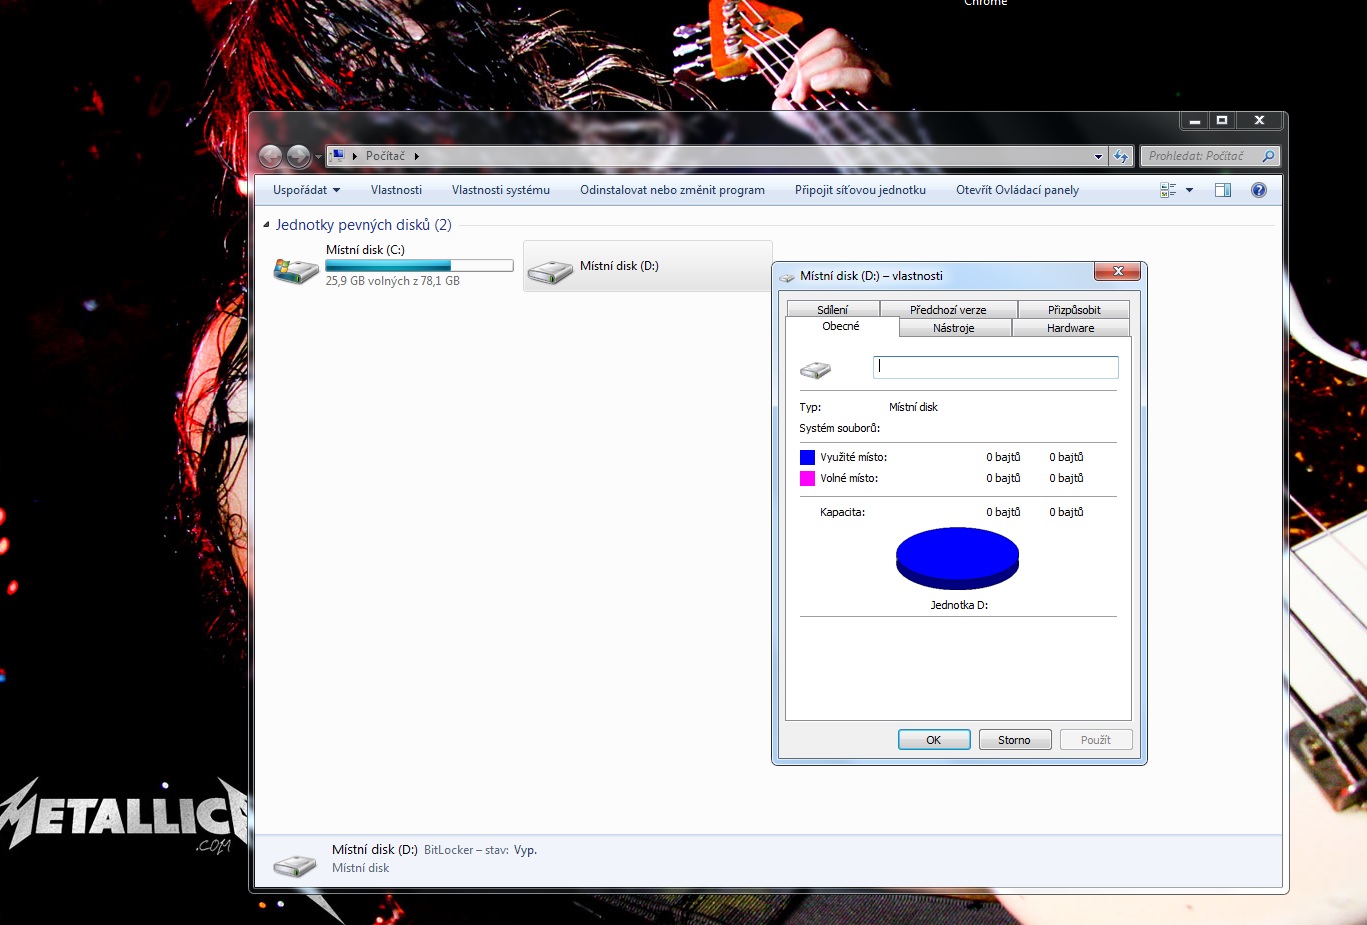Click Připojit síťovou jednotku
This screenshot has width=1367, height=925.
coord(860,190)
